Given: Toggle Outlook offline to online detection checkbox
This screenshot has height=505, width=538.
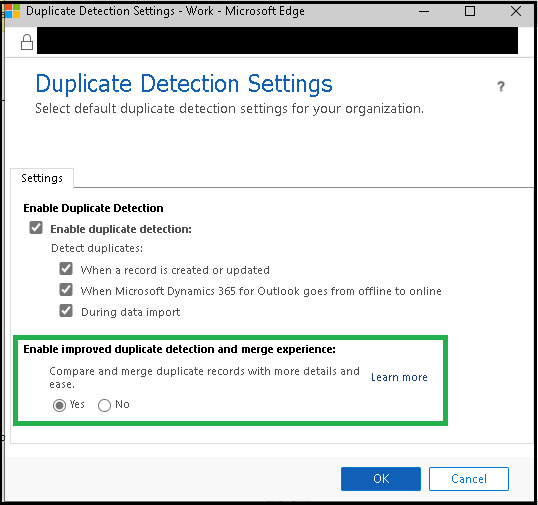Looking at the screenshot, I should pos(66,290).
